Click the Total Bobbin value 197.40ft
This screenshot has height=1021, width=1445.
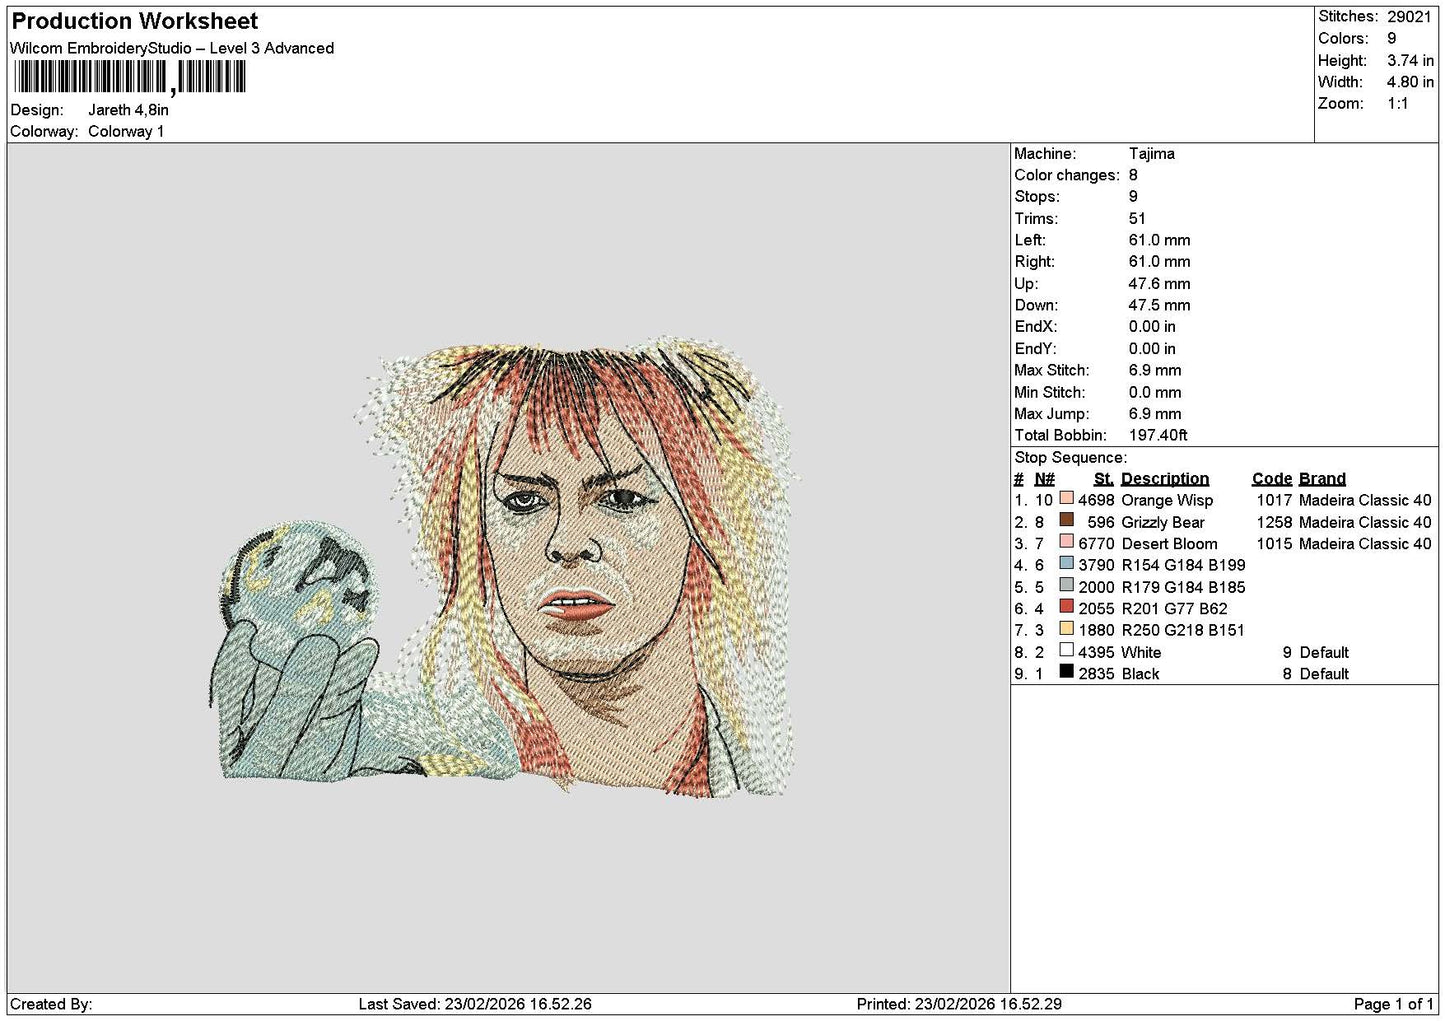[1158, 435]
